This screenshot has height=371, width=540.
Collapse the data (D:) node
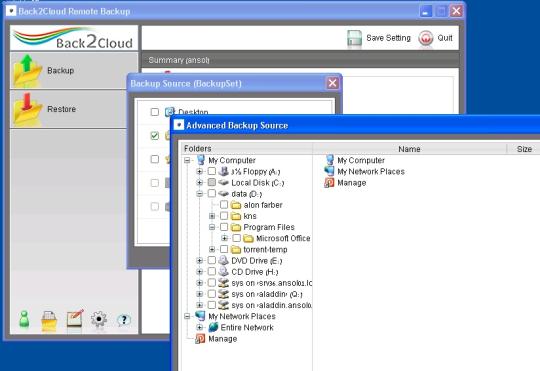coord(199,194)
